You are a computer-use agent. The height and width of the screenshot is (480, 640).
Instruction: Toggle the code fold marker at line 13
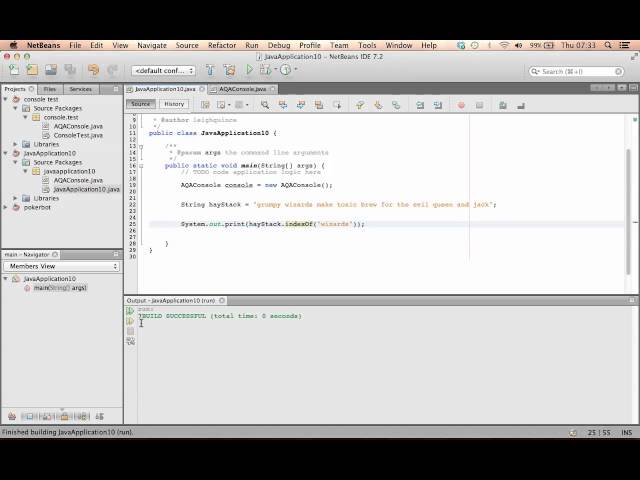click(141, 146)
